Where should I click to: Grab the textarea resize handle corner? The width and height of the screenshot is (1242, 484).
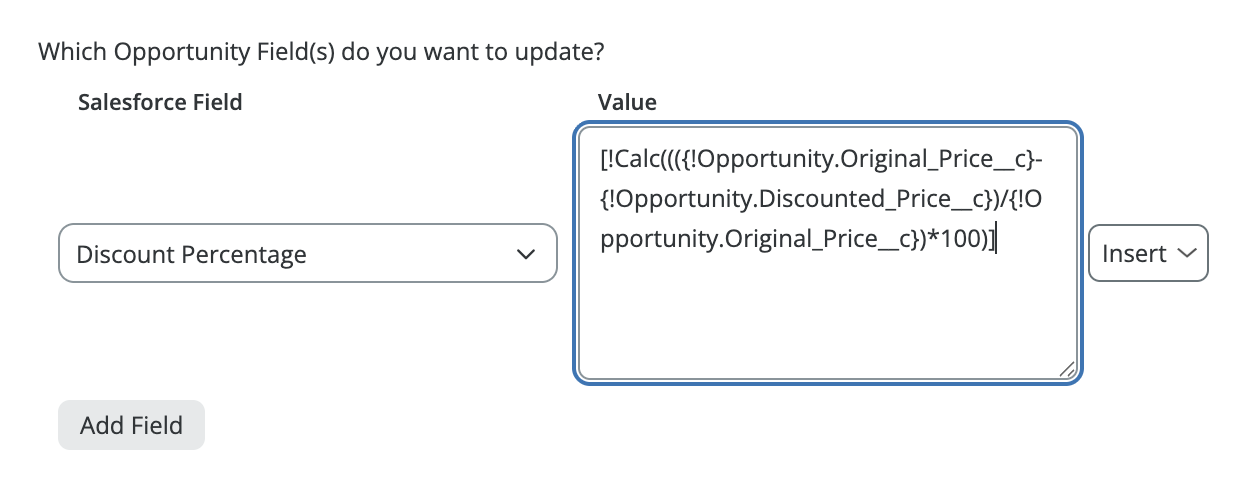click(1066, 369)
